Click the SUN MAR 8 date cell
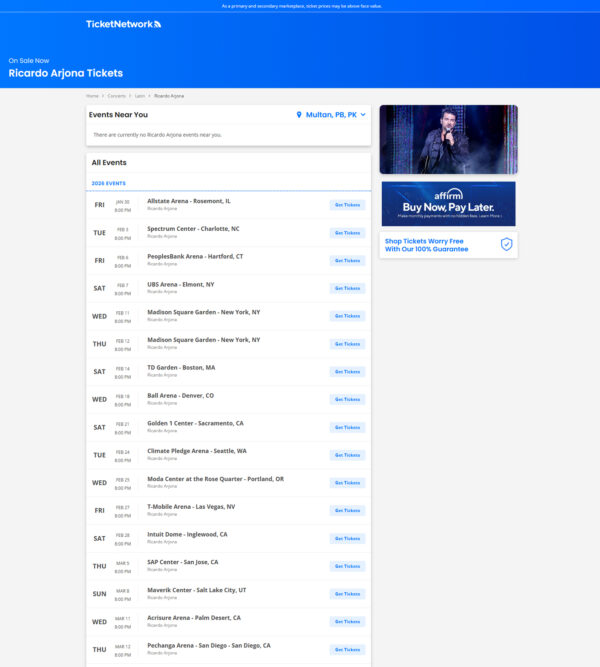600x667 pixels. tap(113, 595)
